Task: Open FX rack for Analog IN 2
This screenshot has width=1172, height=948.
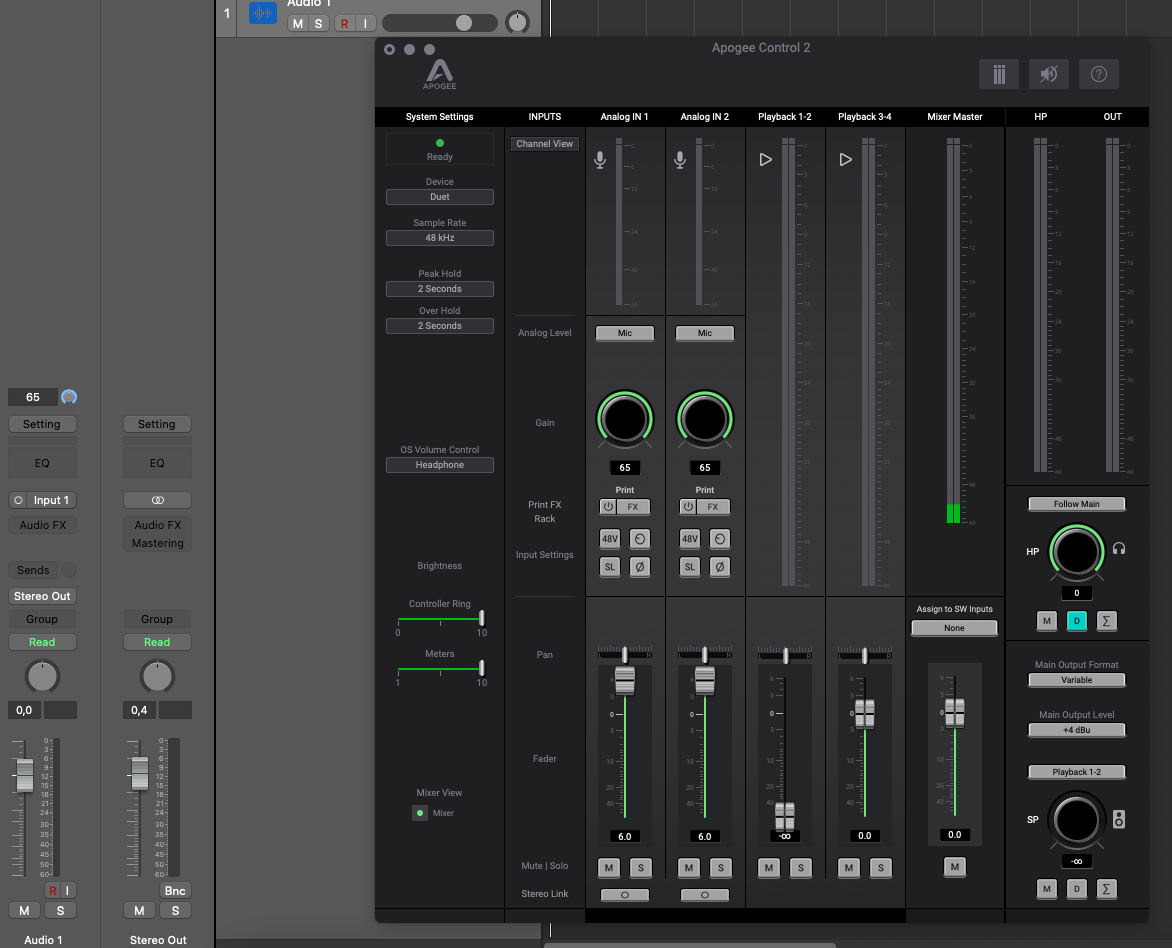Action: [713, 507]
